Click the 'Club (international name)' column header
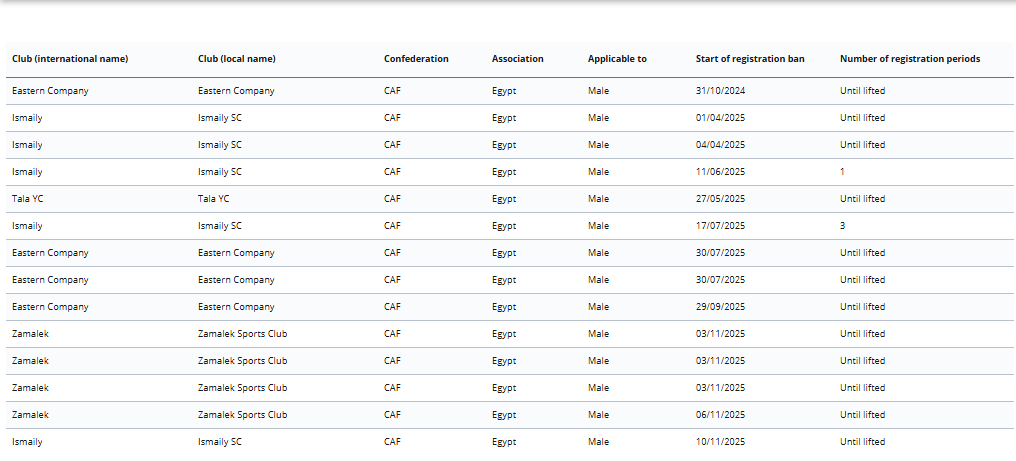This screenshot has width=1016, height=461. pos(70,59)
